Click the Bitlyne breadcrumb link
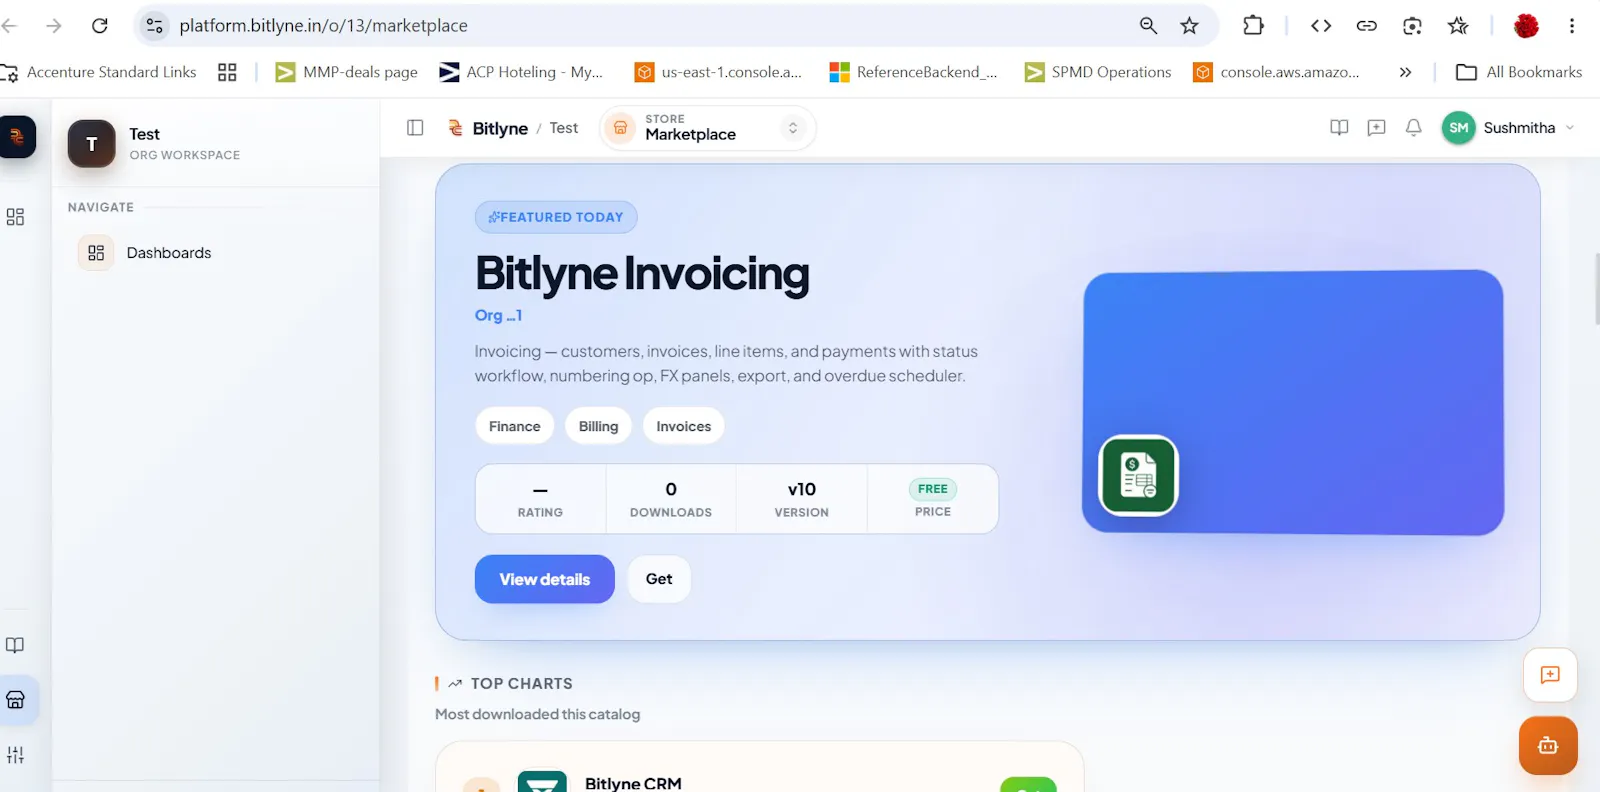1600x792 pixels. tap(488, 128)
